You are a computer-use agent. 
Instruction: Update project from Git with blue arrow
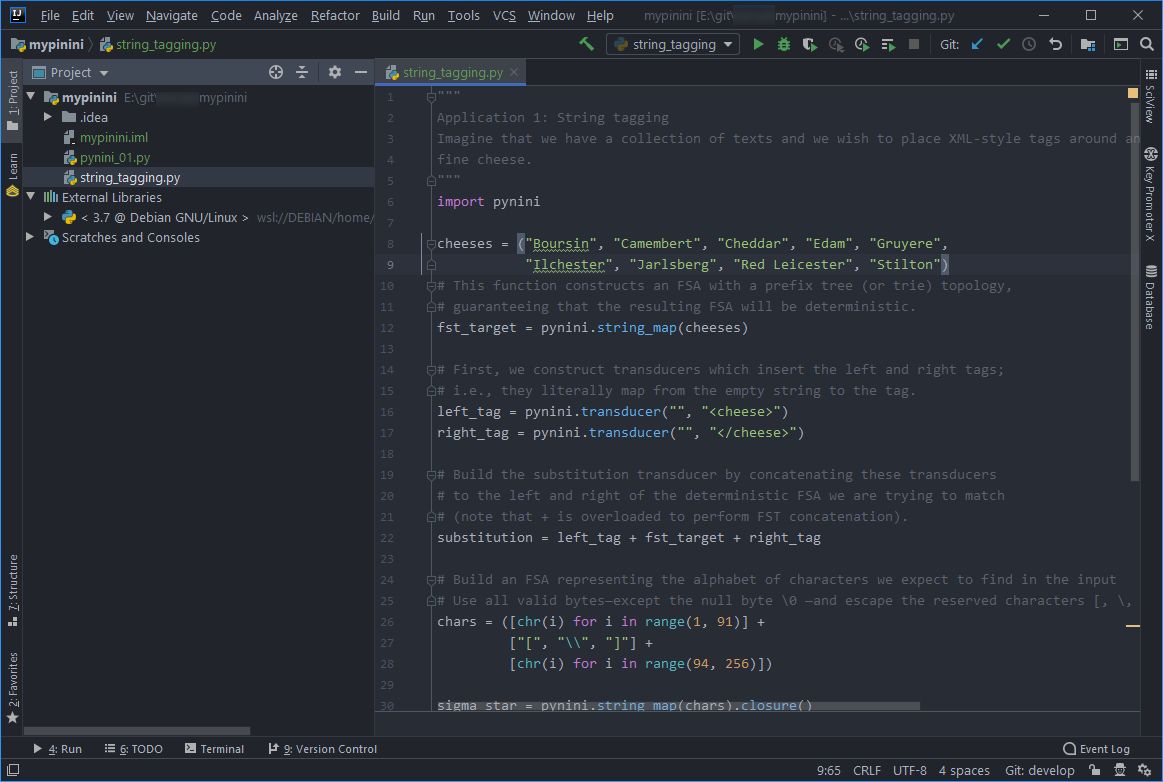pyautogui.click(x=977, y=45)
